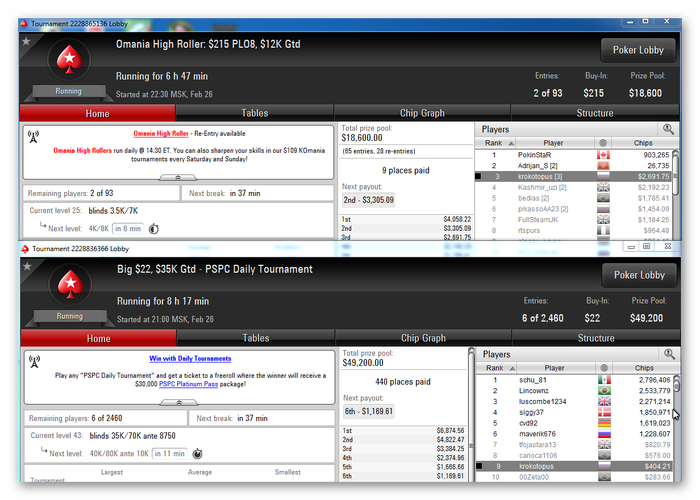The height and width of the screenshot is (500, 700).
Task: Click 'in 11 min' next level timer
Action: point(170,454)
